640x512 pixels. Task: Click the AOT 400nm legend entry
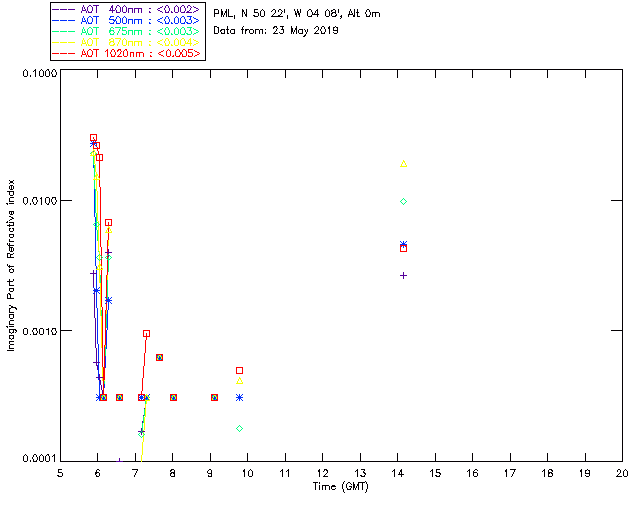click(x=127, y=9)
